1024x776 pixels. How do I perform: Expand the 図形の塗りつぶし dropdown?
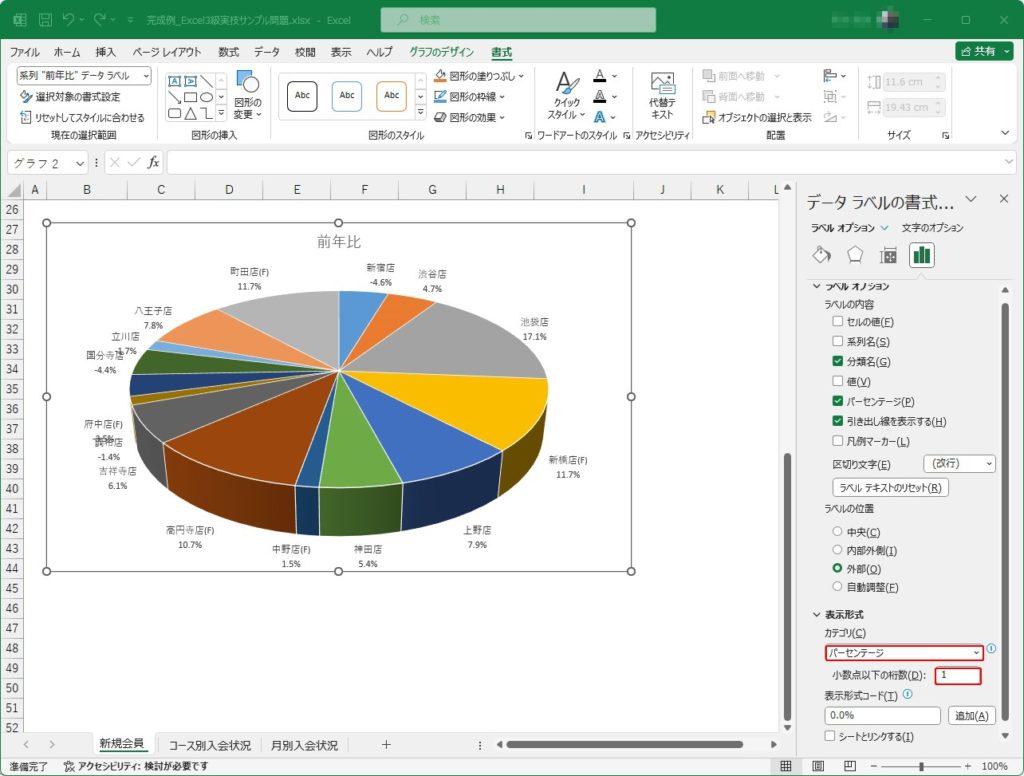(x=521, y=76)
